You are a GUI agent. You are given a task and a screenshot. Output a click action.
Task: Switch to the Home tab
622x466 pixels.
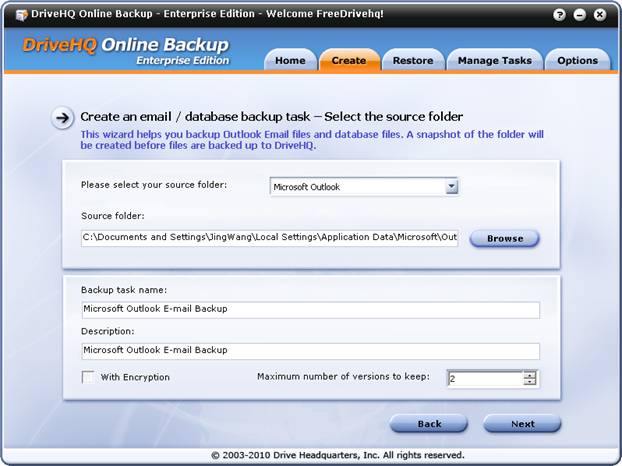pos(290,61)
